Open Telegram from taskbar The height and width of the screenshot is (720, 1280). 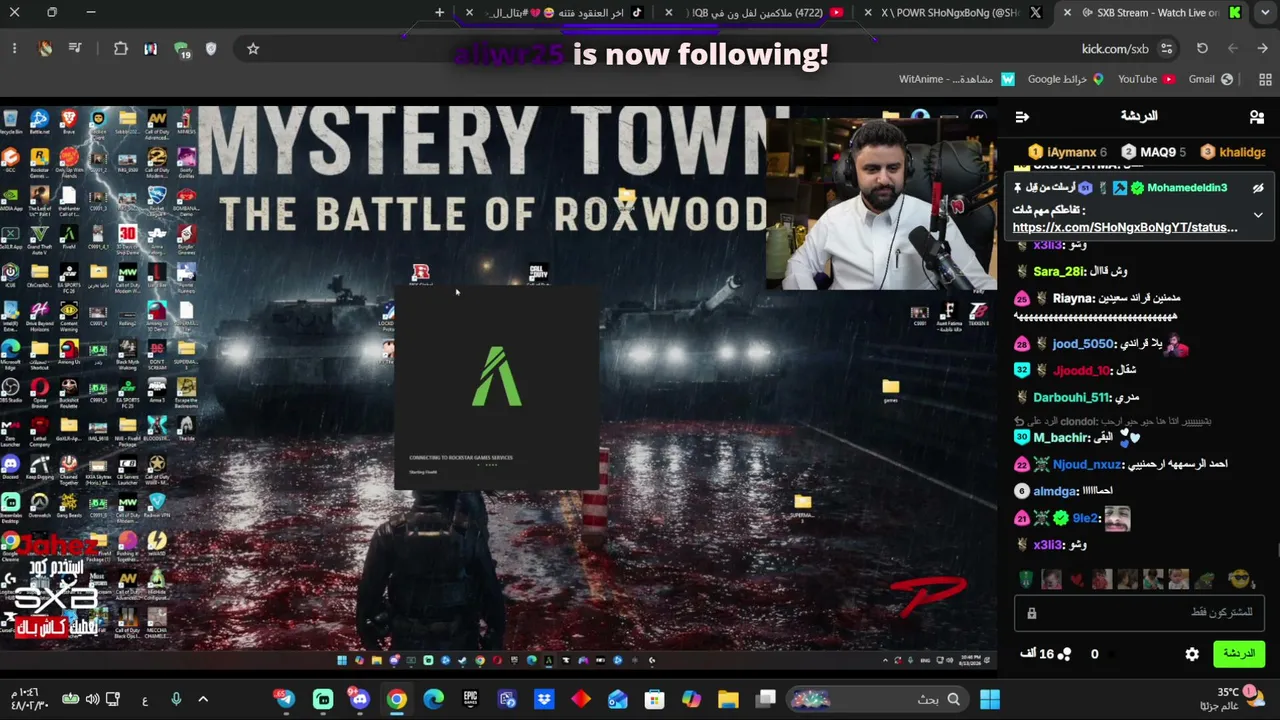286,700
